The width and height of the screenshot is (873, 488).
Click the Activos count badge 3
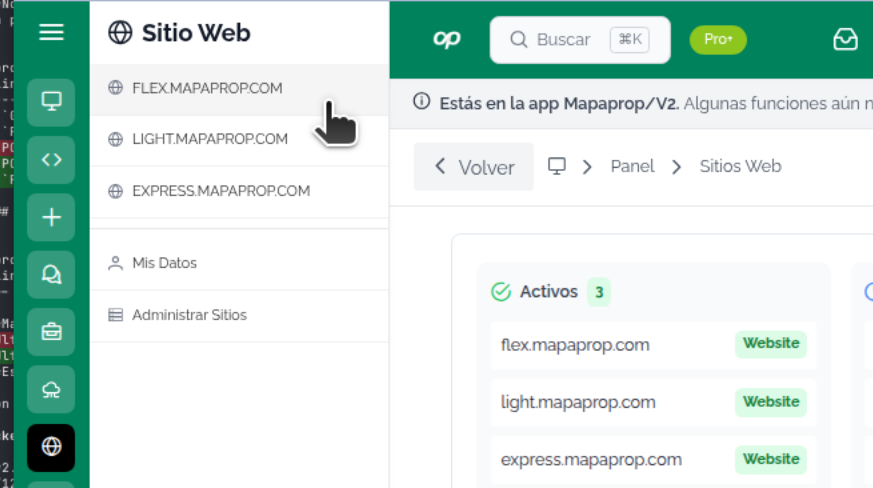click(x=599, y=292)
